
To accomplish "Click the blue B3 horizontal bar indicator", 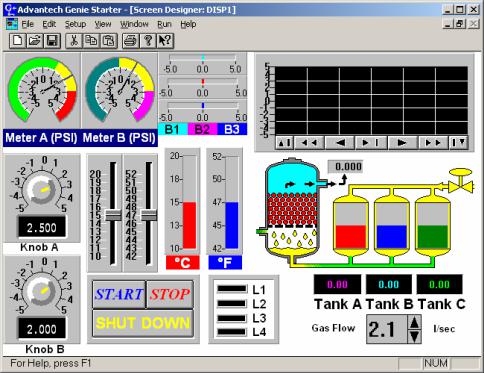I will 203,105.
